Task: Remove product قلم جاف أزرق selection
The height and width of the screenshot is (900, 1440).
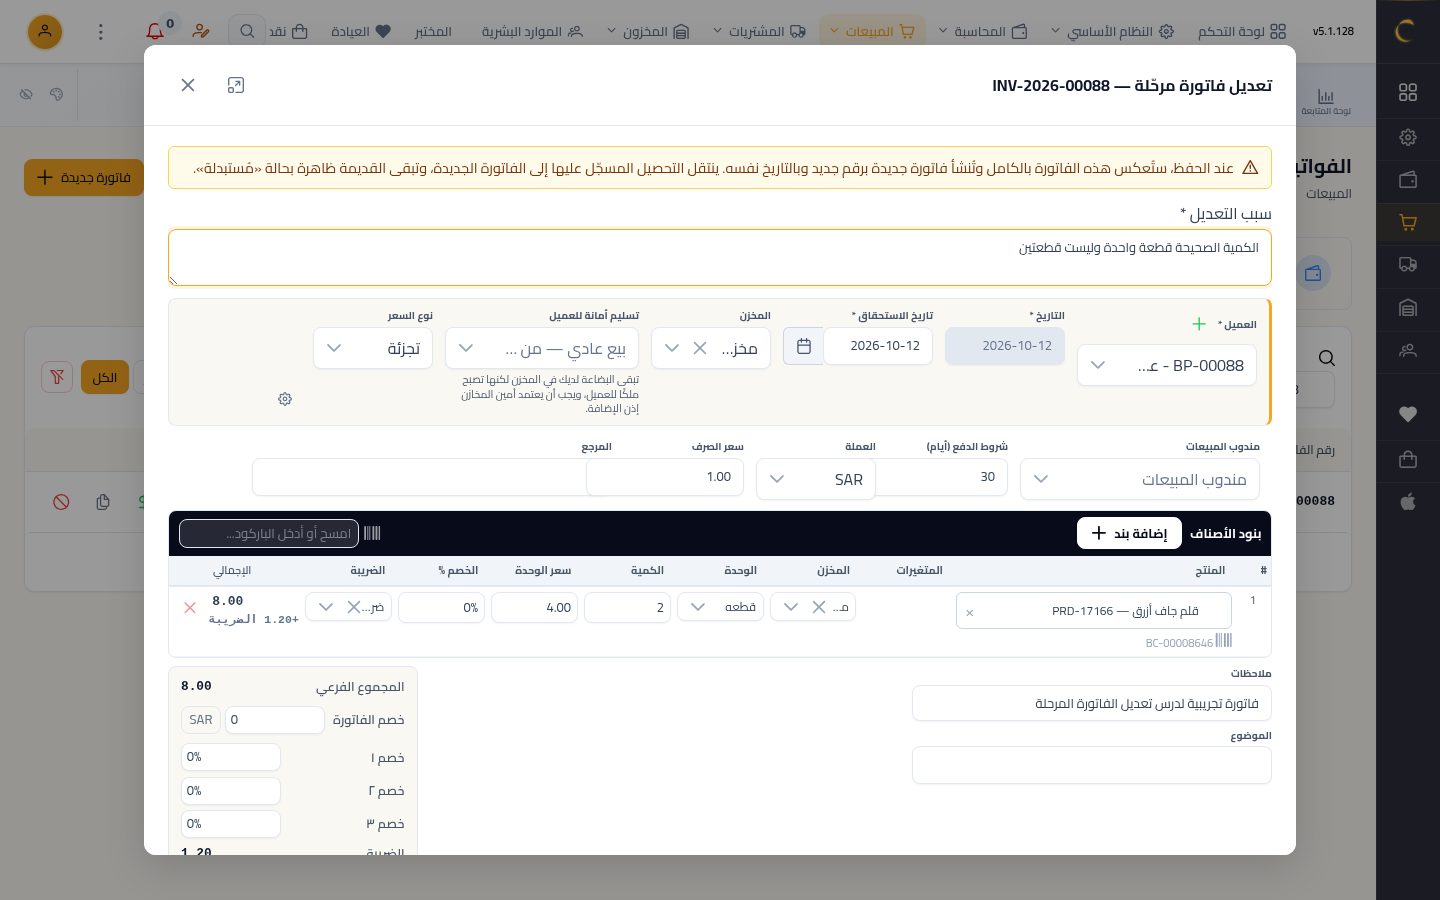Action: pyautogui.click(x=969, y=612)
